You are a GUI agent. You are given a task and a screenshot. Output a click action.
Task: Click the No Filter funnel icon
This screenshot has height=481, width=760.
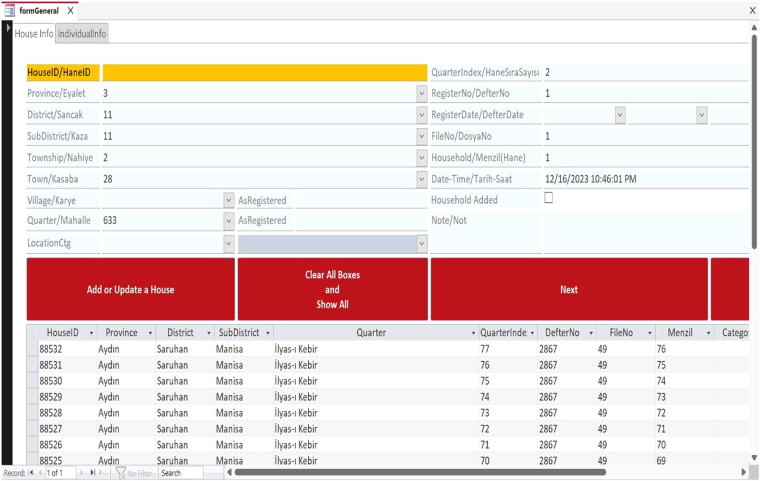[x=121, y=473]
